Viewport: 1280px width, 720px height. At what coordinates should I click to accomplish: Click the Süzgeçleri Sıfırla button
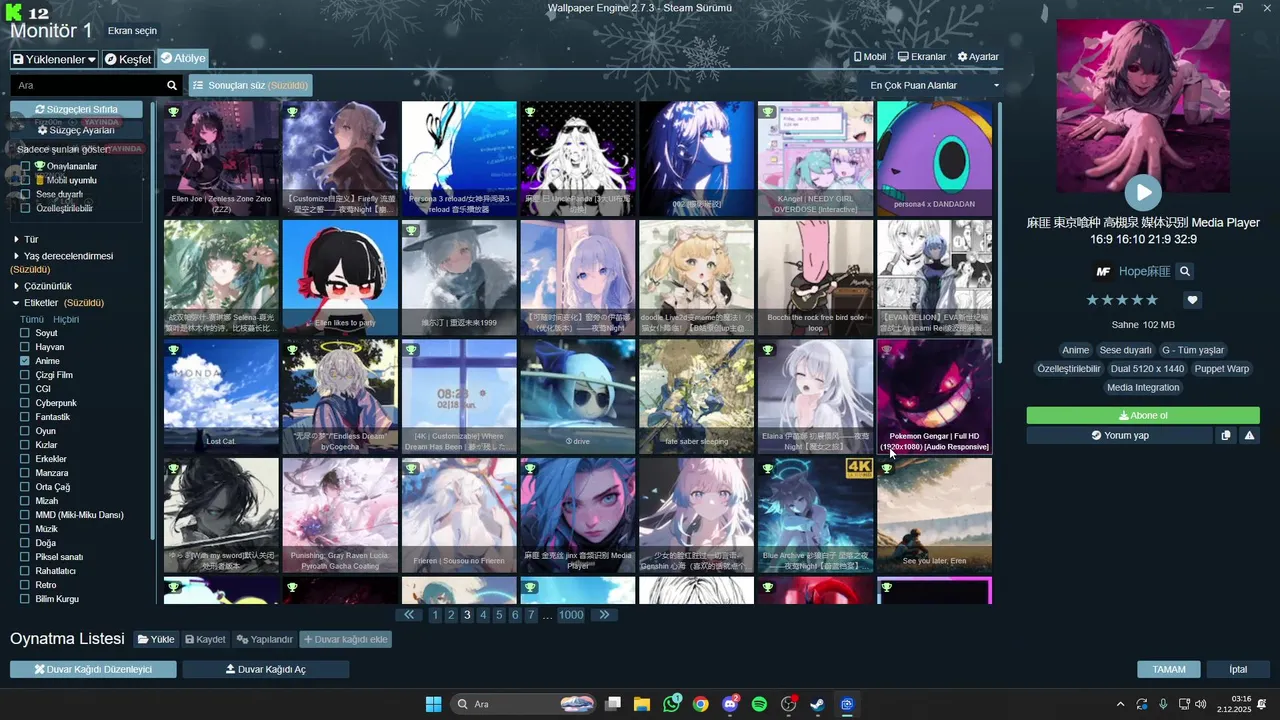point(76,109)
